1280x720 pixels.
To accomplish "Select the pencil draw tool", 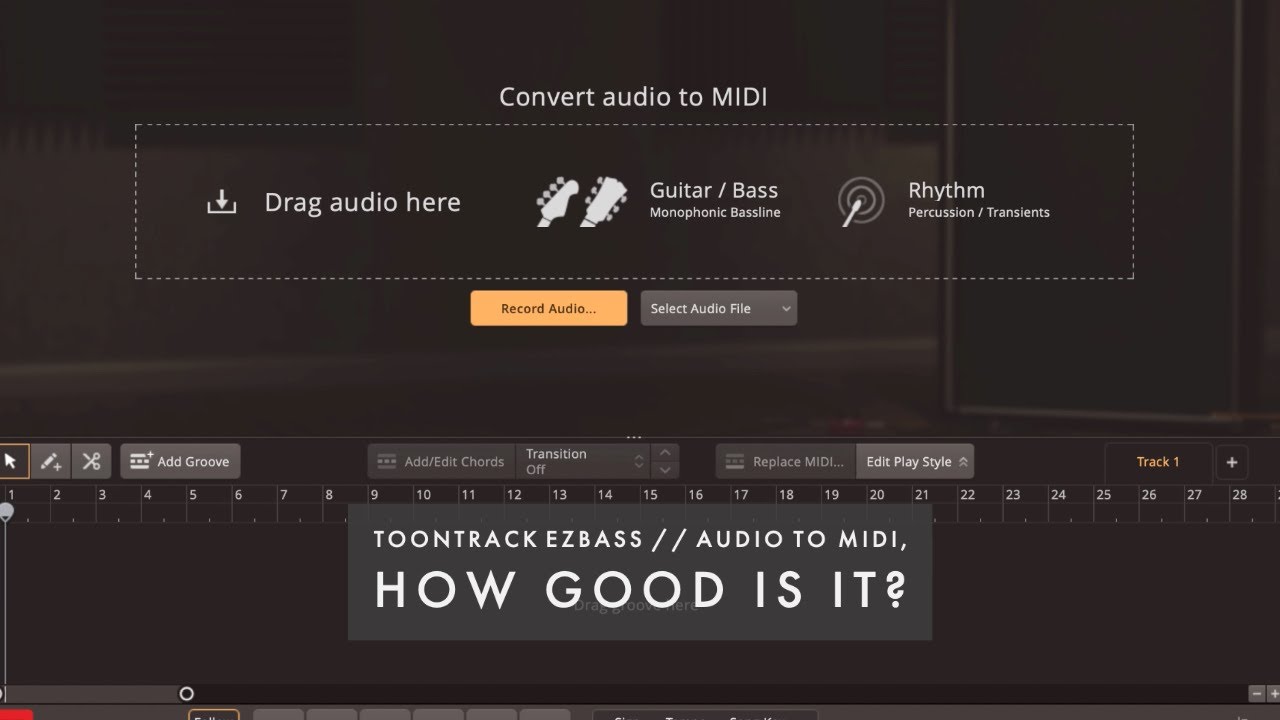I will pyautogui.click(x=51, y=461).
